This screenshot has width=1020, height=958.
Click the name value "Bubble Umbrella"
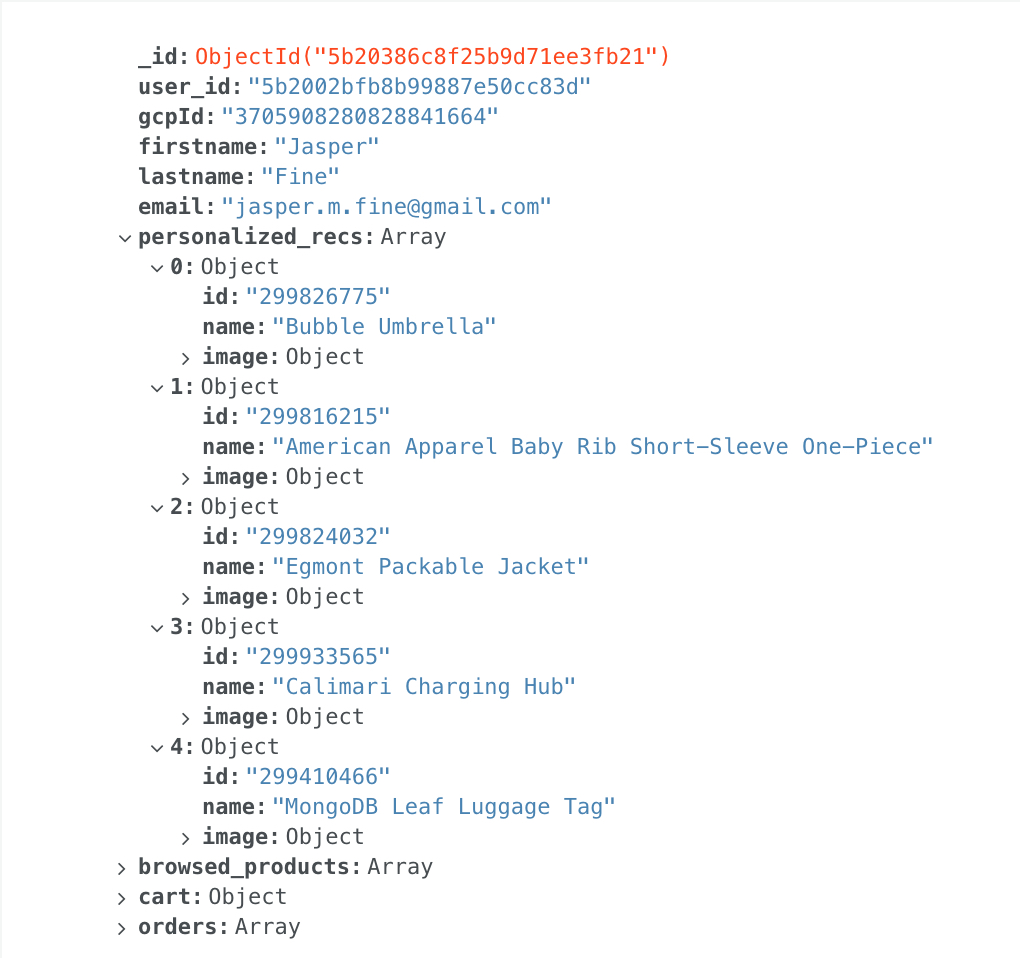pos(384,327)
